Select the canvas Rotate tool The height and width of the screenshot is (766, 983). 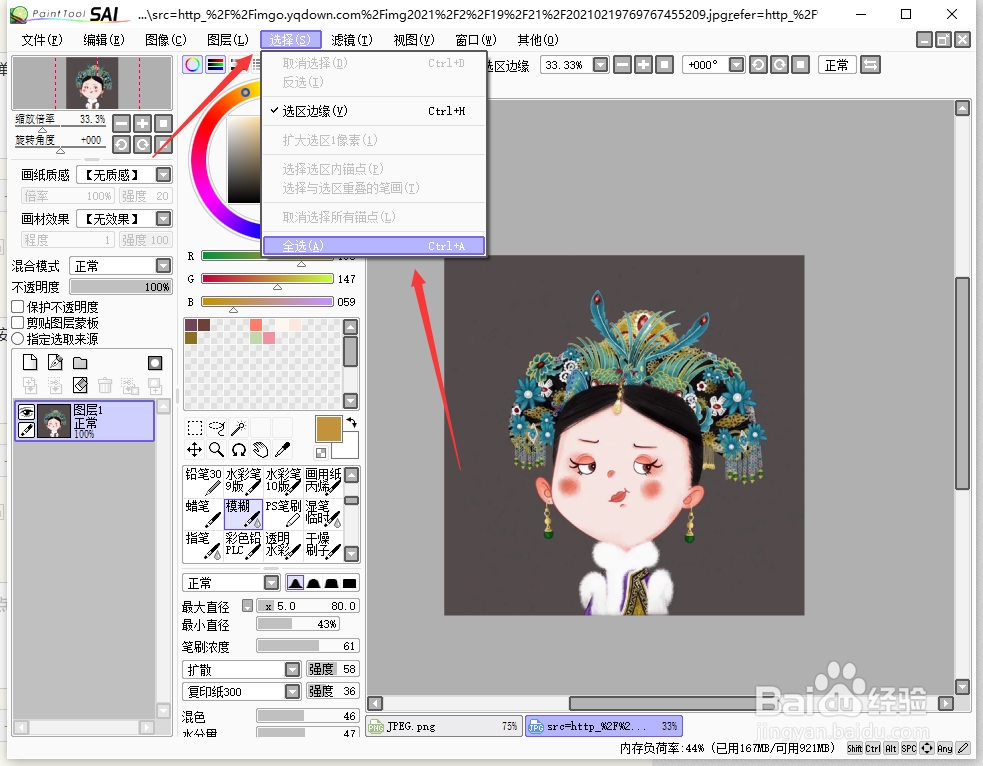pos(239,450)
